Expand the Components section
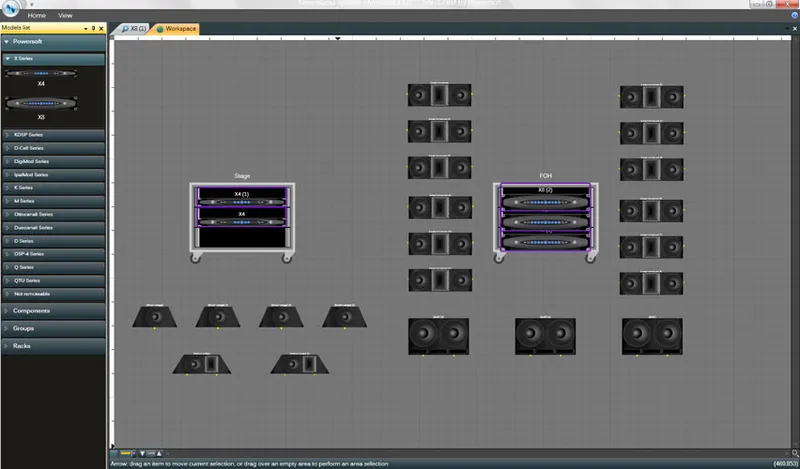800x469 pixels. 53,311
